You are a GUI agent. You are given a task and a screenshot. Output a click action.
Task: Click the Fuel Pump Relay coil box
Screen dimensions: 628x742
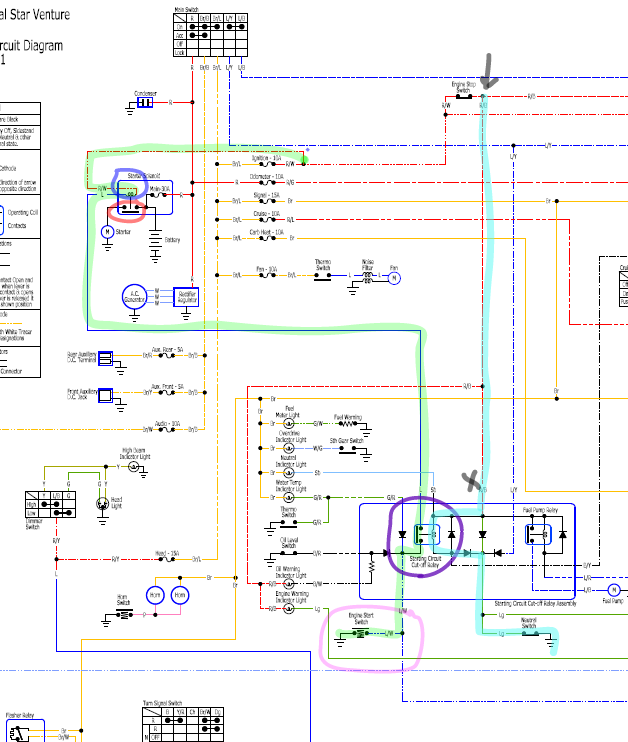(x=538, y=534)
